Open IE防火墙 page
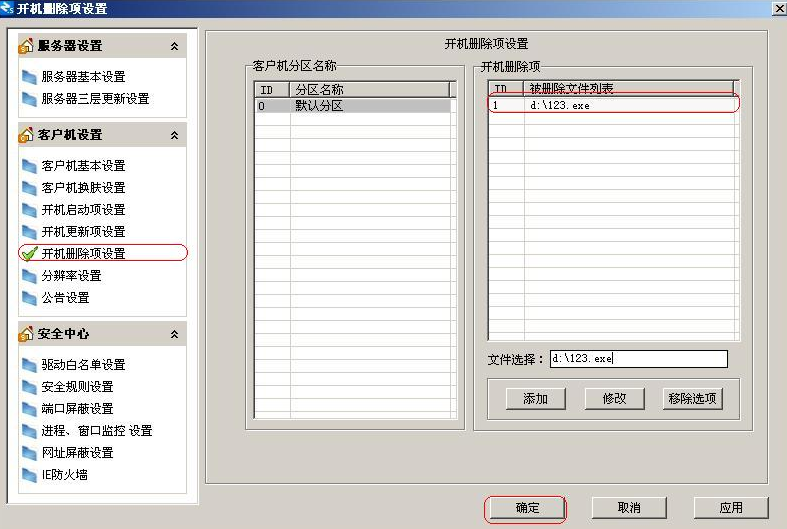The height and width of the screenshot is (529, 787). 64,475
